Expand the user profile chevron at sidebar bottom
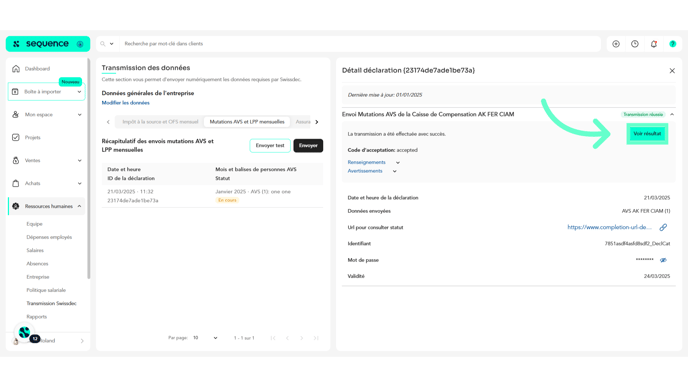688x387 pixels. (x=82, y=341)
